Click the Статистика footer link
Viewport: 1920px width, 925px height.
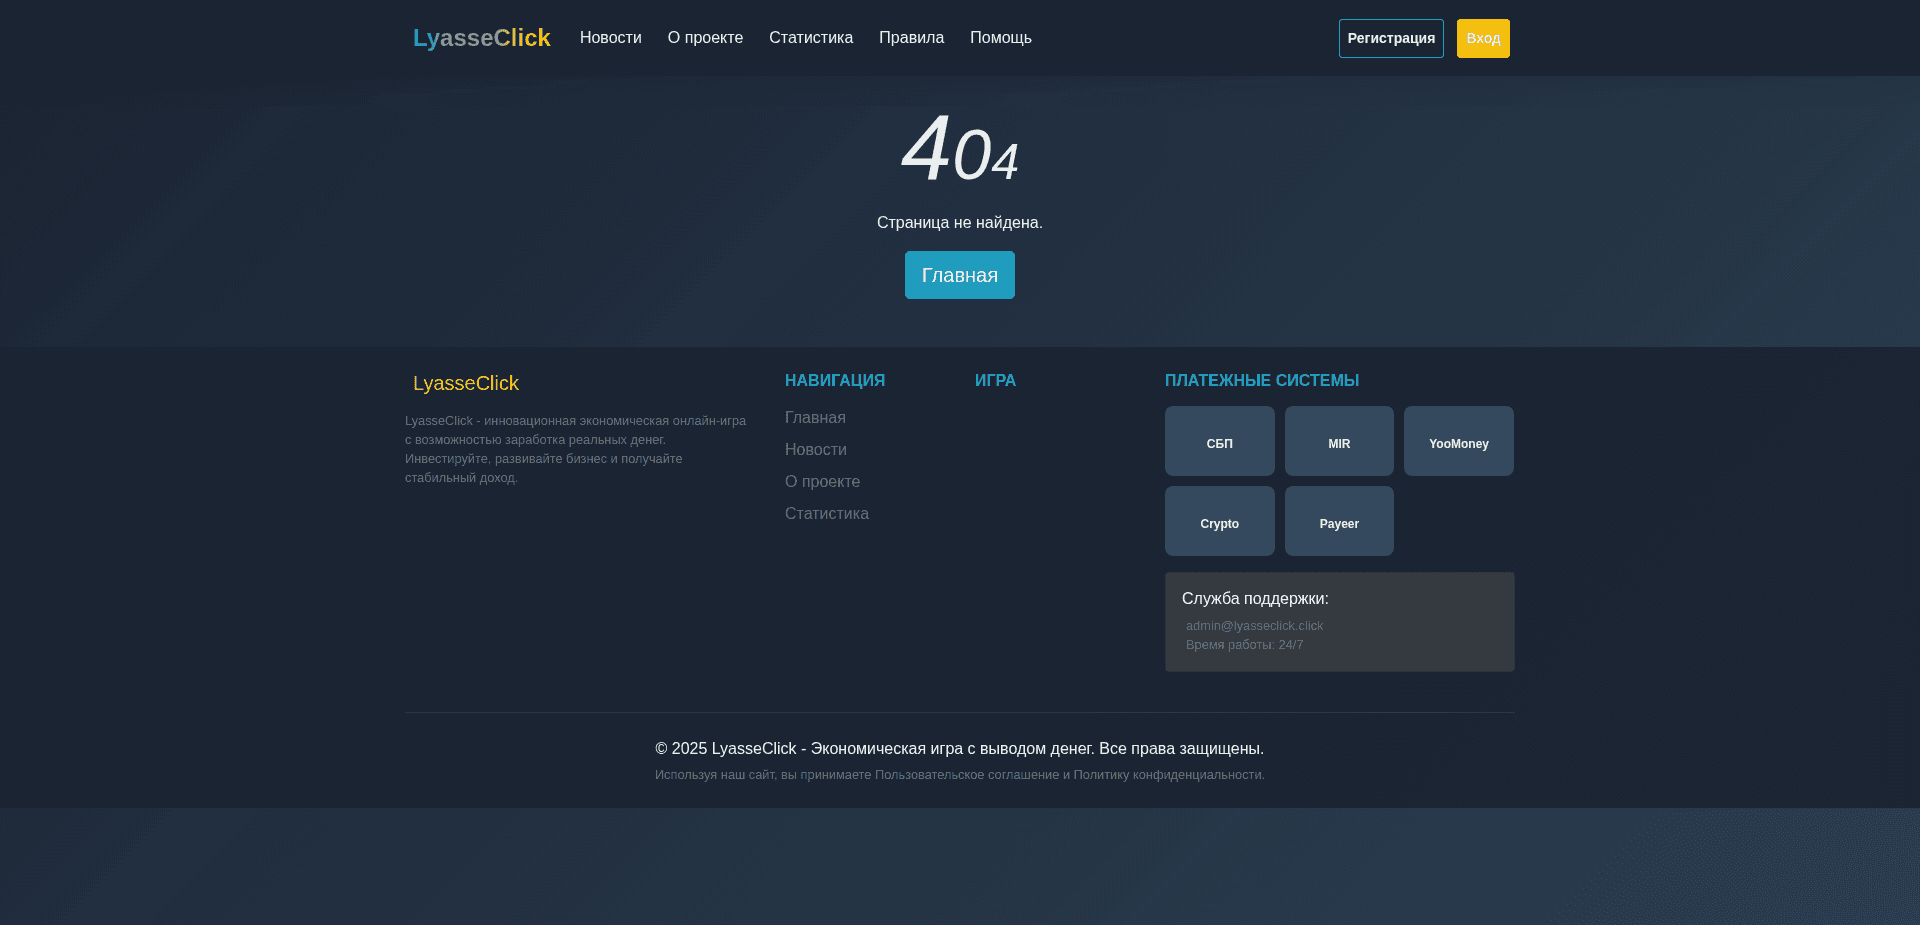click(x=826, y=513)
